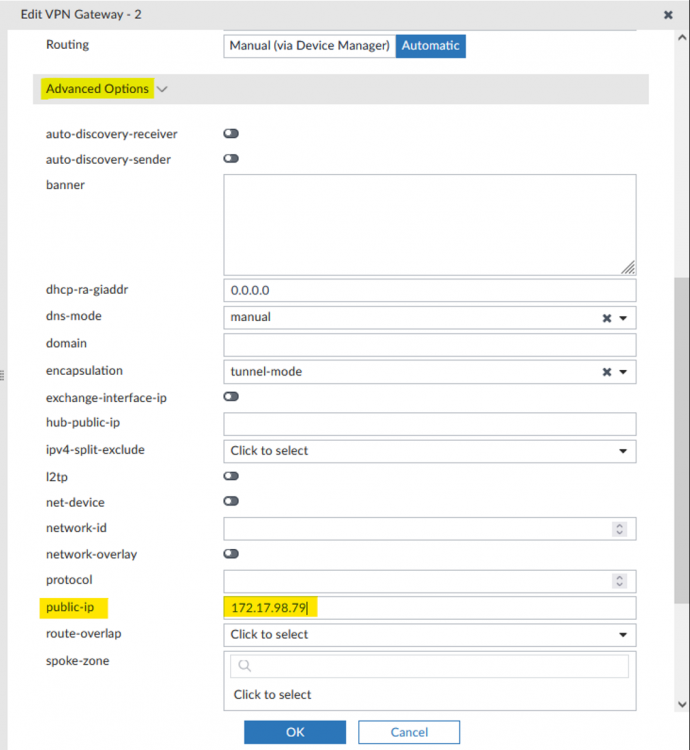This screenshot has width=690, height=750.
Task: Enable the auto-discovery-sender switch
Action: [231, 159]
